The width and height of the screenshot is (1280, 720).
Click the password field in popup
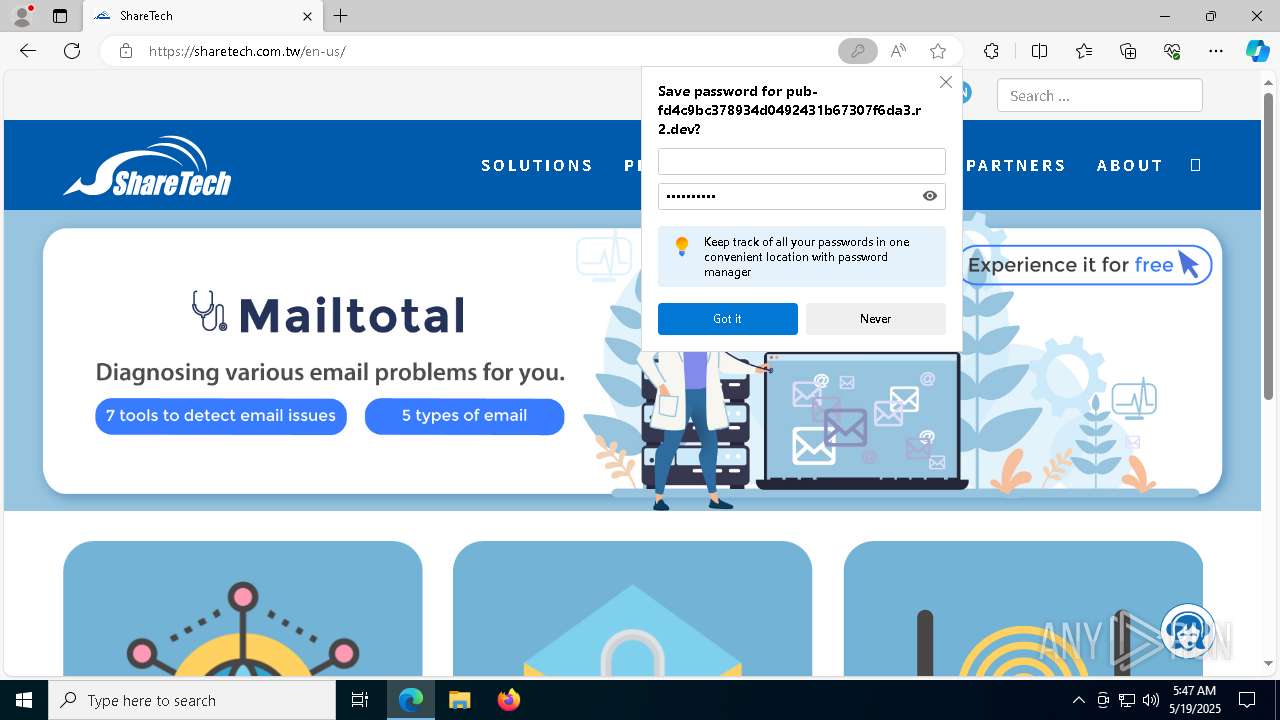tap(801, 196)
